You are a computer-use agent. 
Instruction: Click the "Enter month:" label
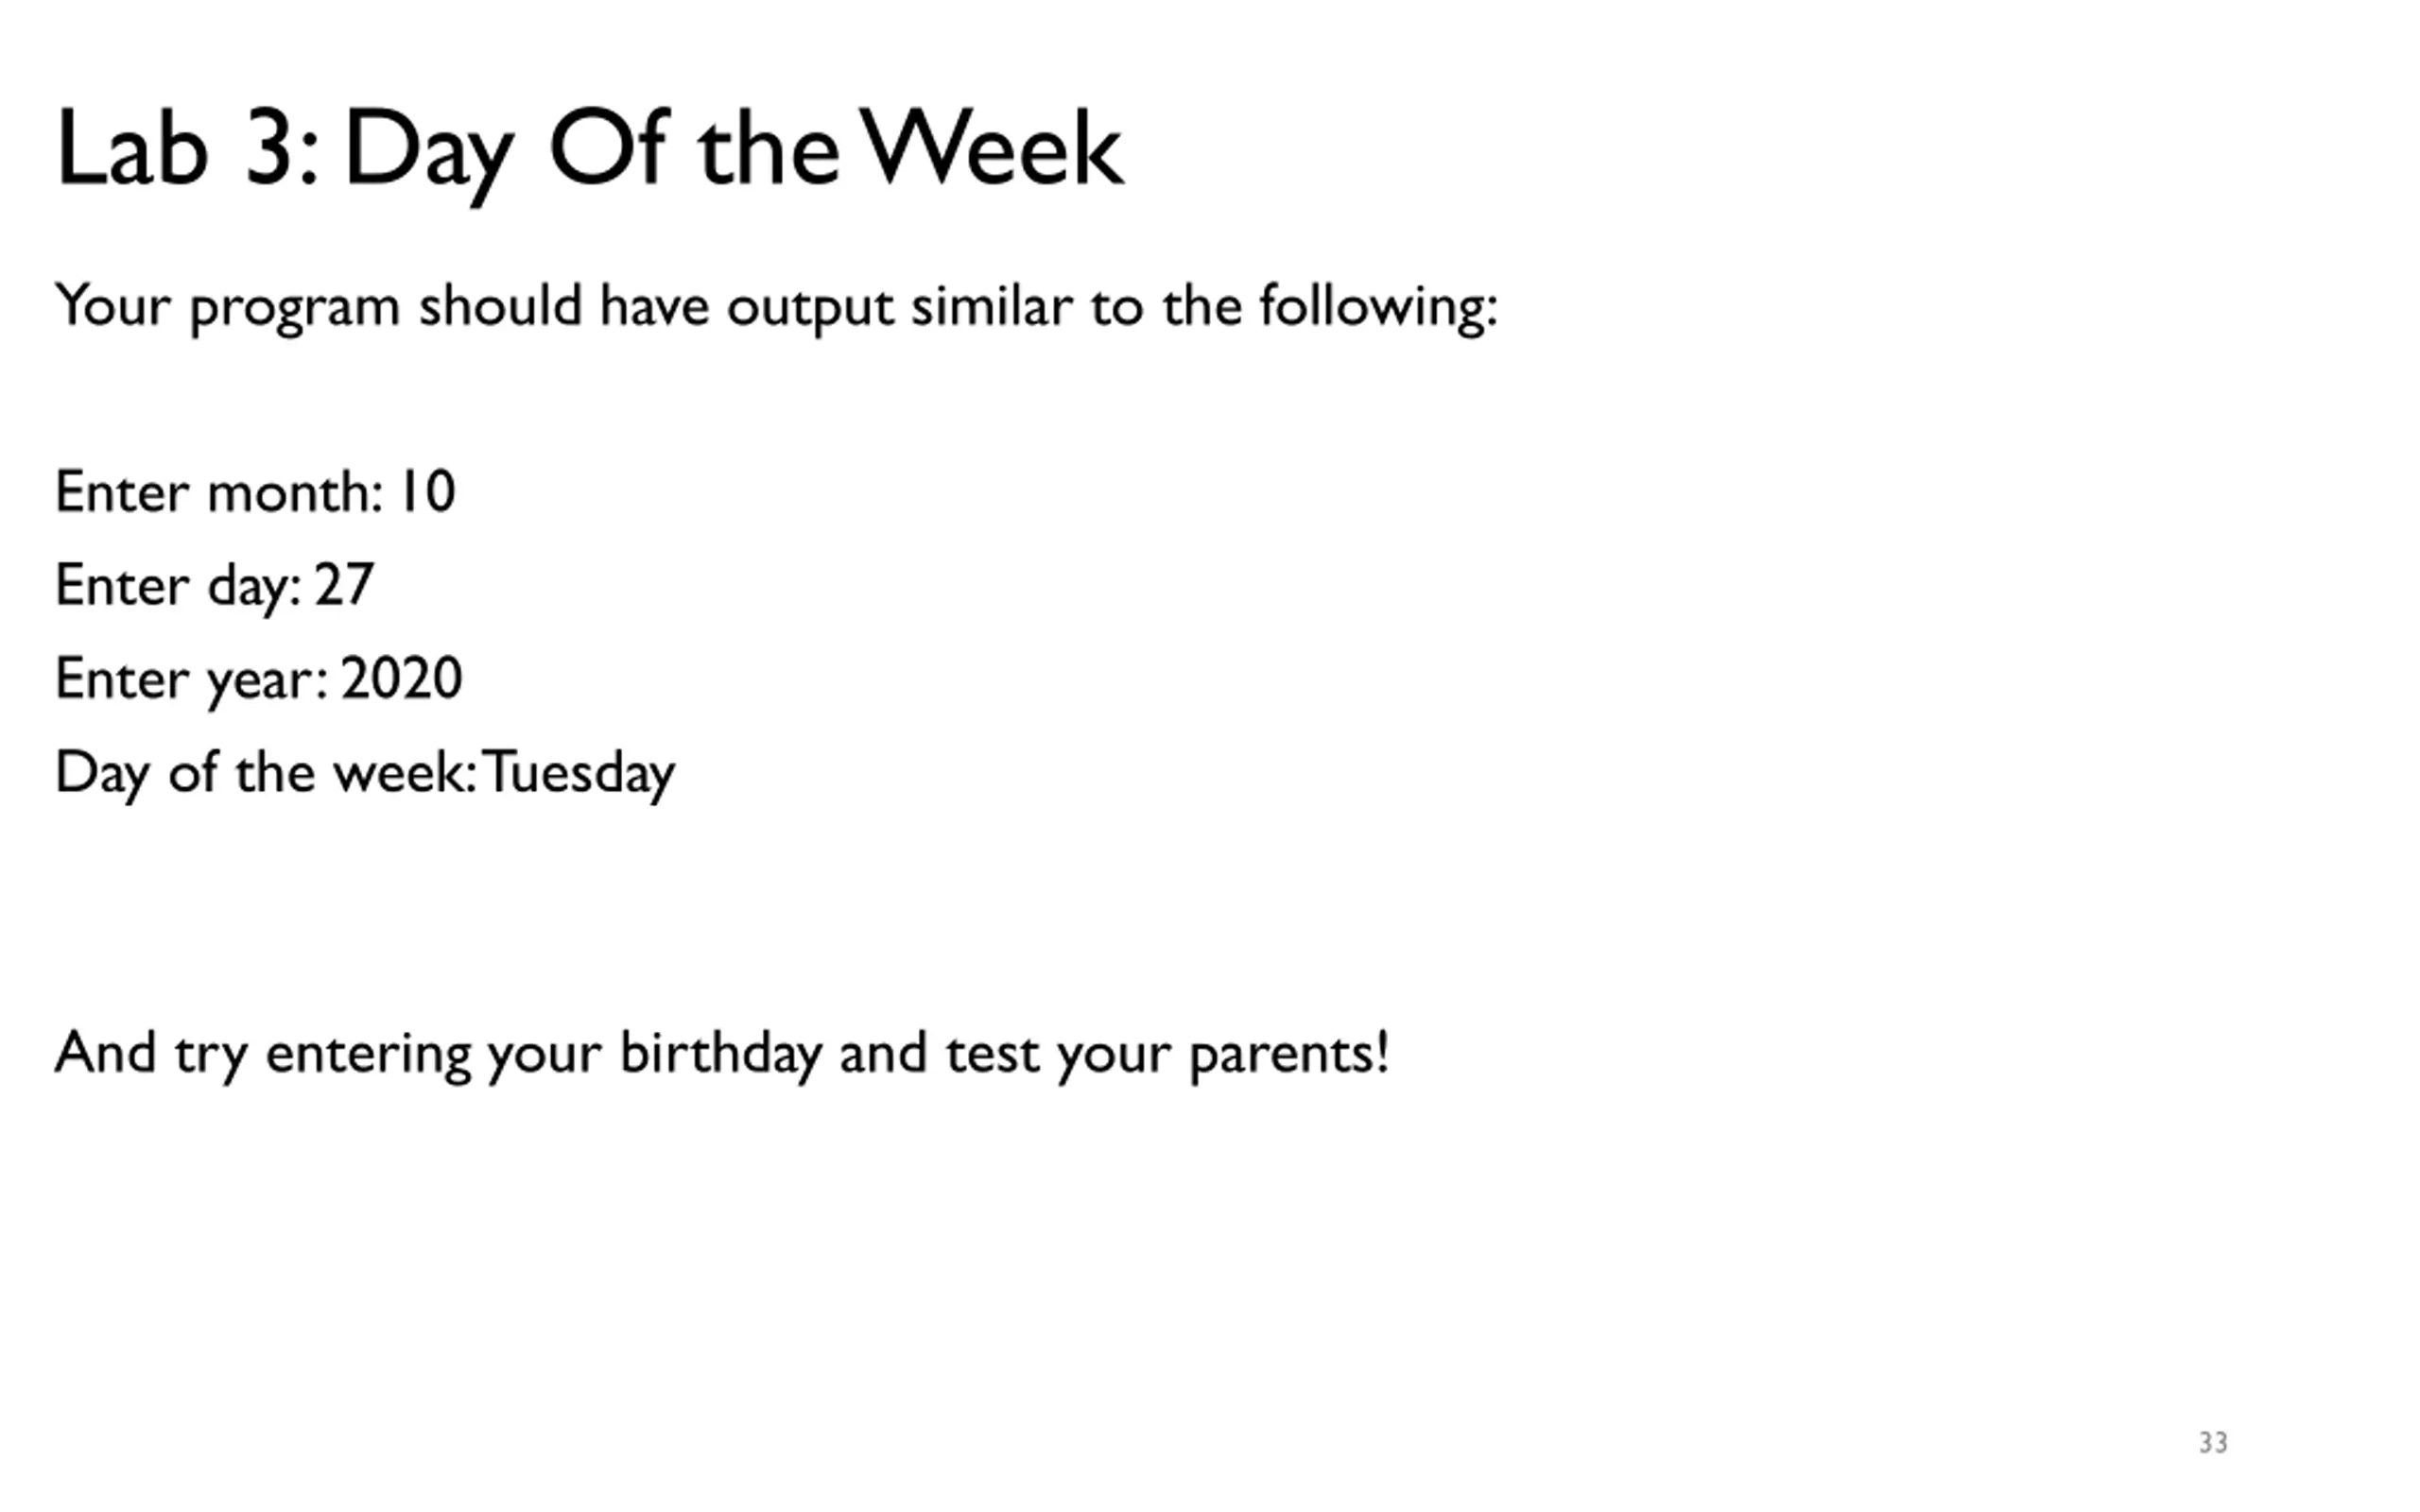click(x=220, y=492)
